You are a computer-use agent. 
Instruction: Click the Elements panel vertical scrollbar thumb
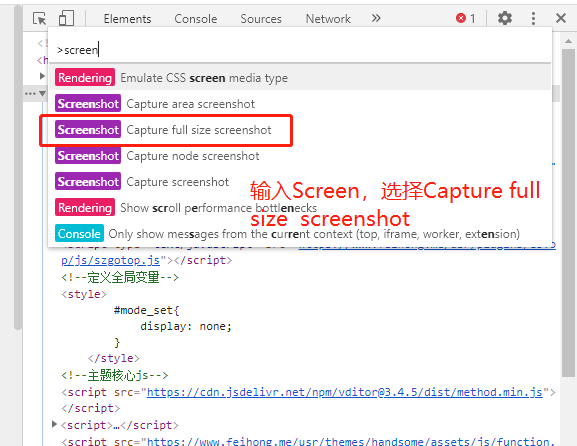569,213
